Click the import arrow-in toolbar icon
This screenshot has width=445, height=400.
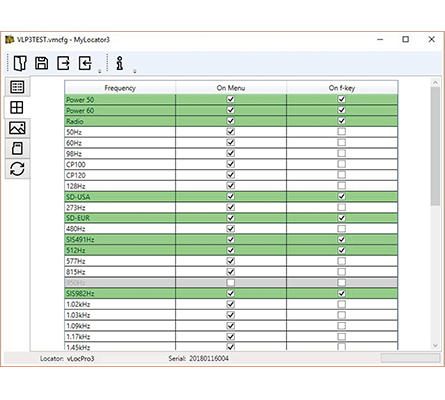[x=85, y=63]
